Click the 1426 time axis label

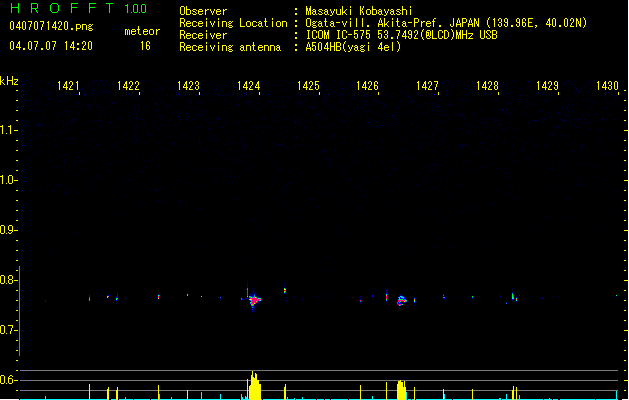click(x=367, y=86)
